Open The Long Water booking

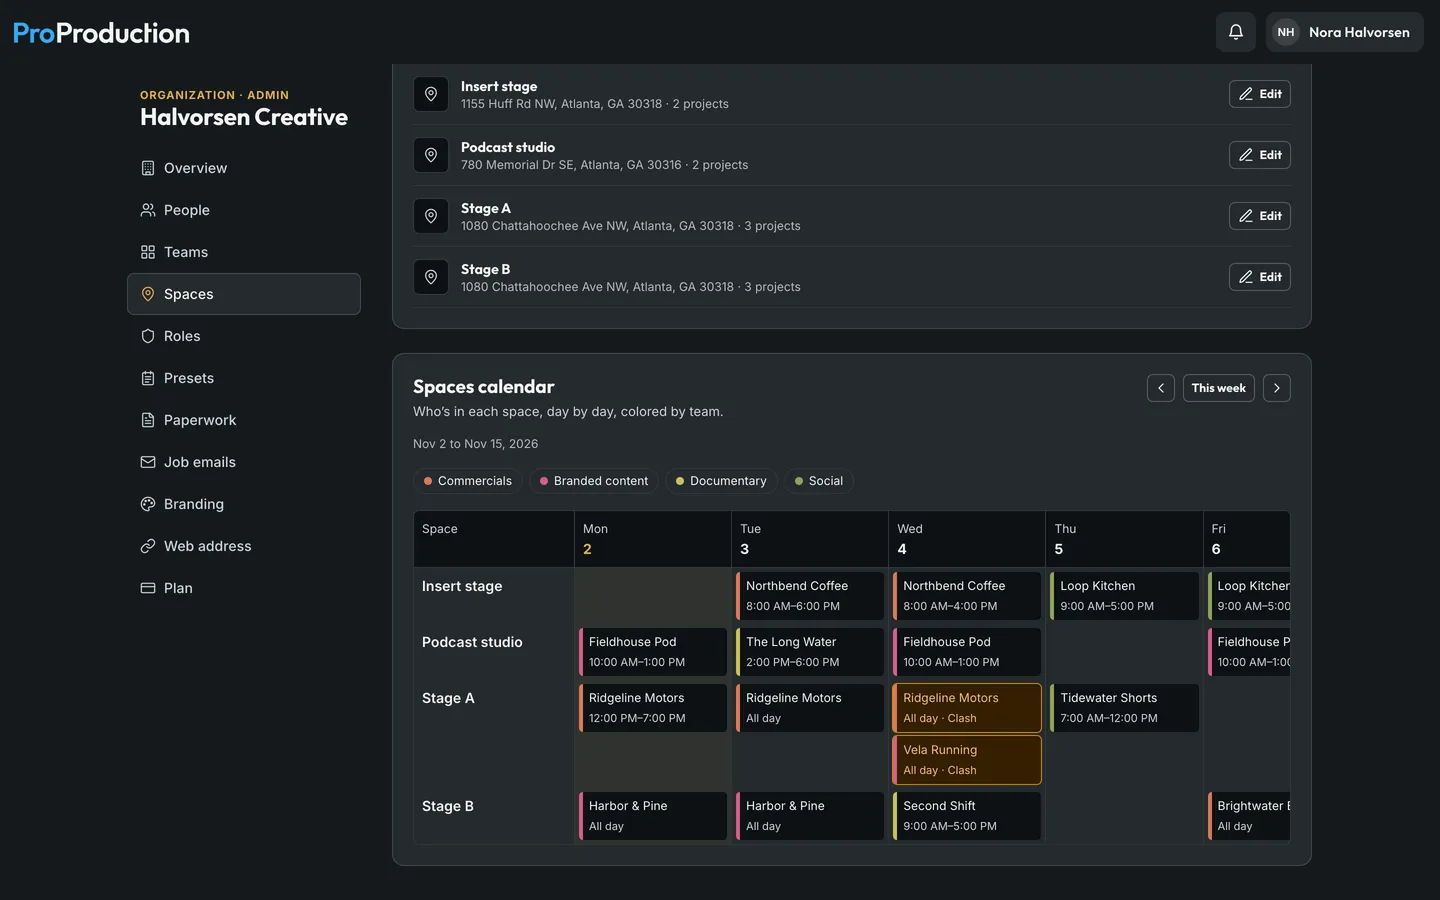(x=810, y=652)
